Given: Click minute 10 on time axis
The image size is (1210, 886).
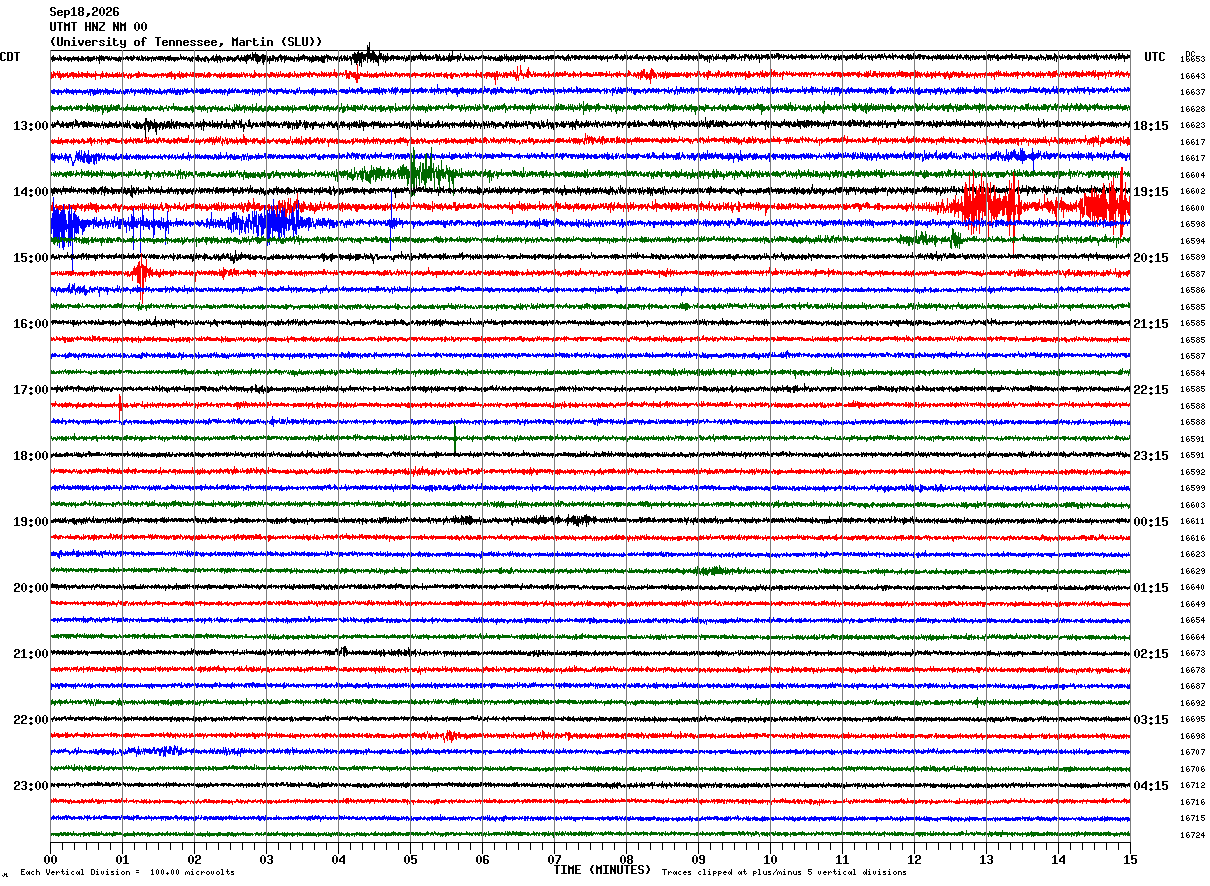Looking at the screenshot, I should pyautogui.click(x=770, y=860).
